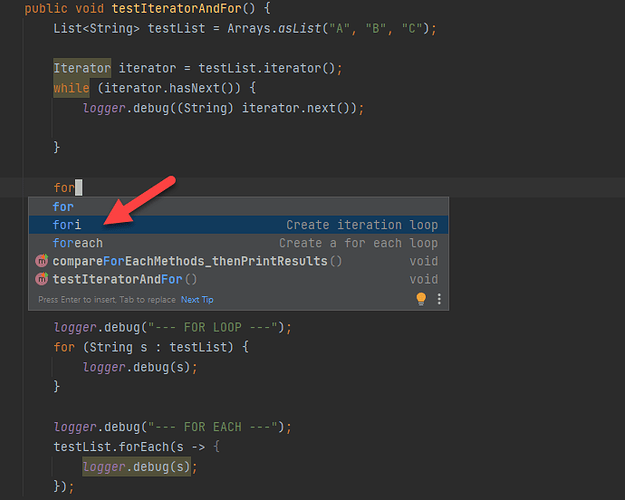Click 'Press Enter to insert, Tab to replace' hint
This screenshot has width=625, height=500.
click(x=107, y=299)
